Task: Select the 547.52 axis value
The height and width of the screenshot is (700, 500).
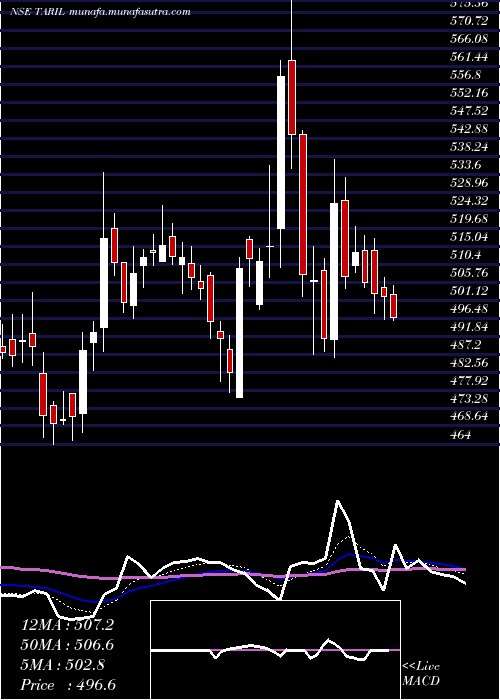Action: 468,110
